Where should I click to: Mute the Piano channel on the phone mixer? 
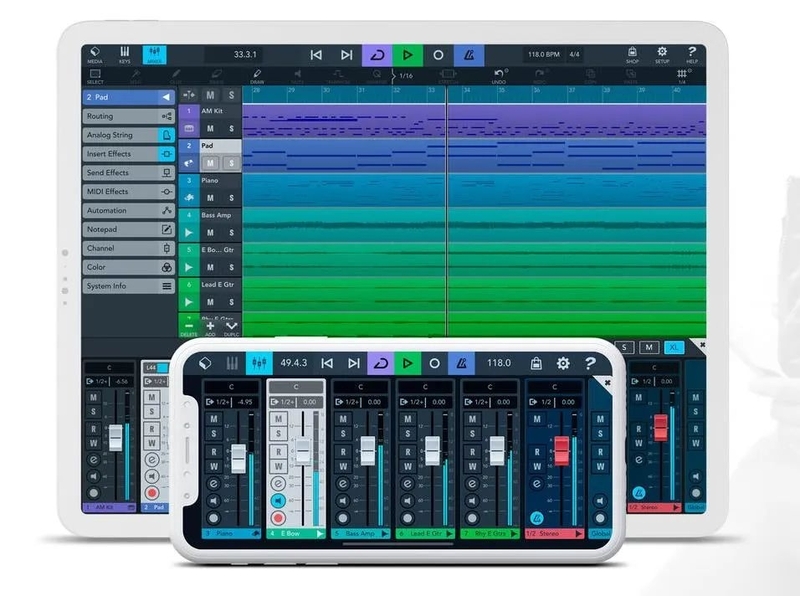[x=214, y=419]
